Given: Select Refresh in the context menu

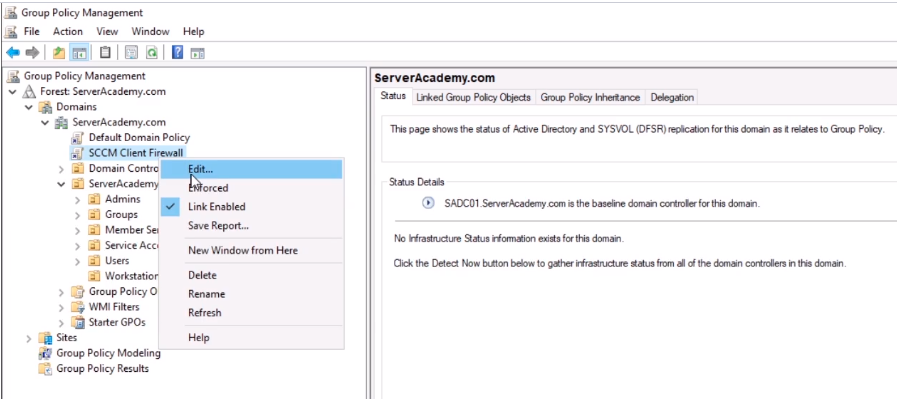Looking at the screenshot, I should 251,313.
